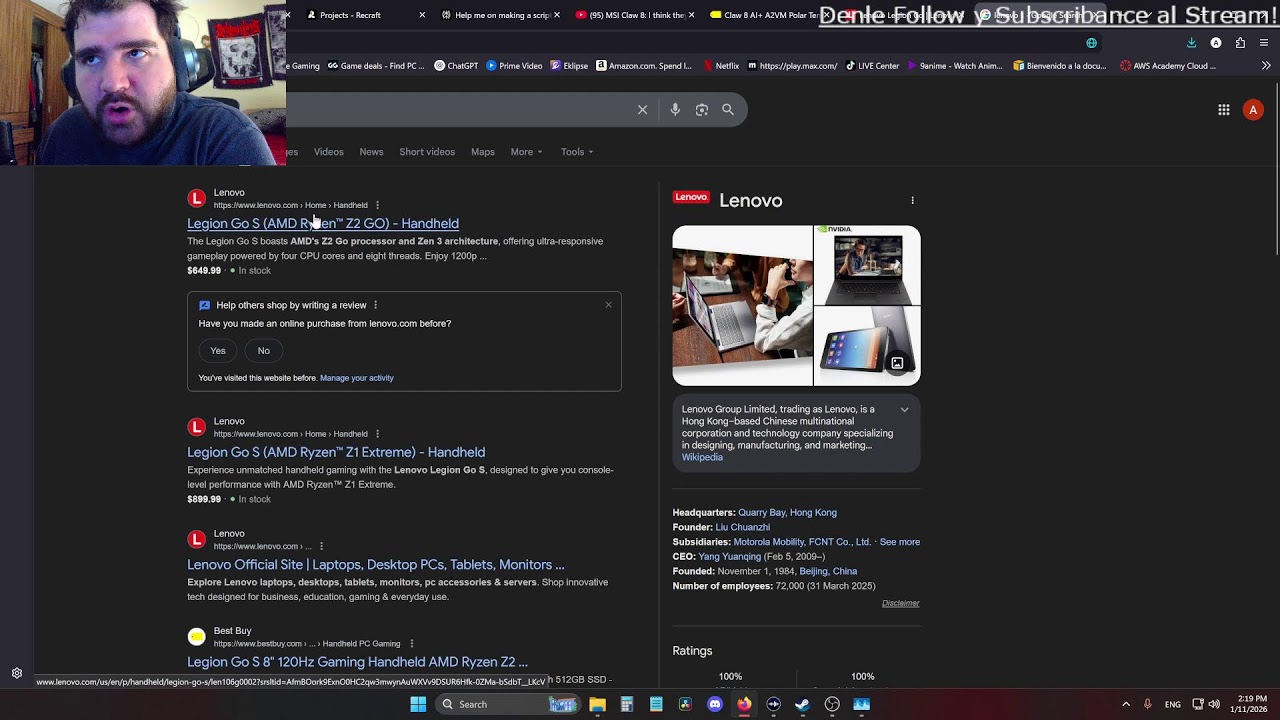
Task: Open 'Legion Go S (AMD Ryzen Z1 Extreme)' result
Action: 336,453
